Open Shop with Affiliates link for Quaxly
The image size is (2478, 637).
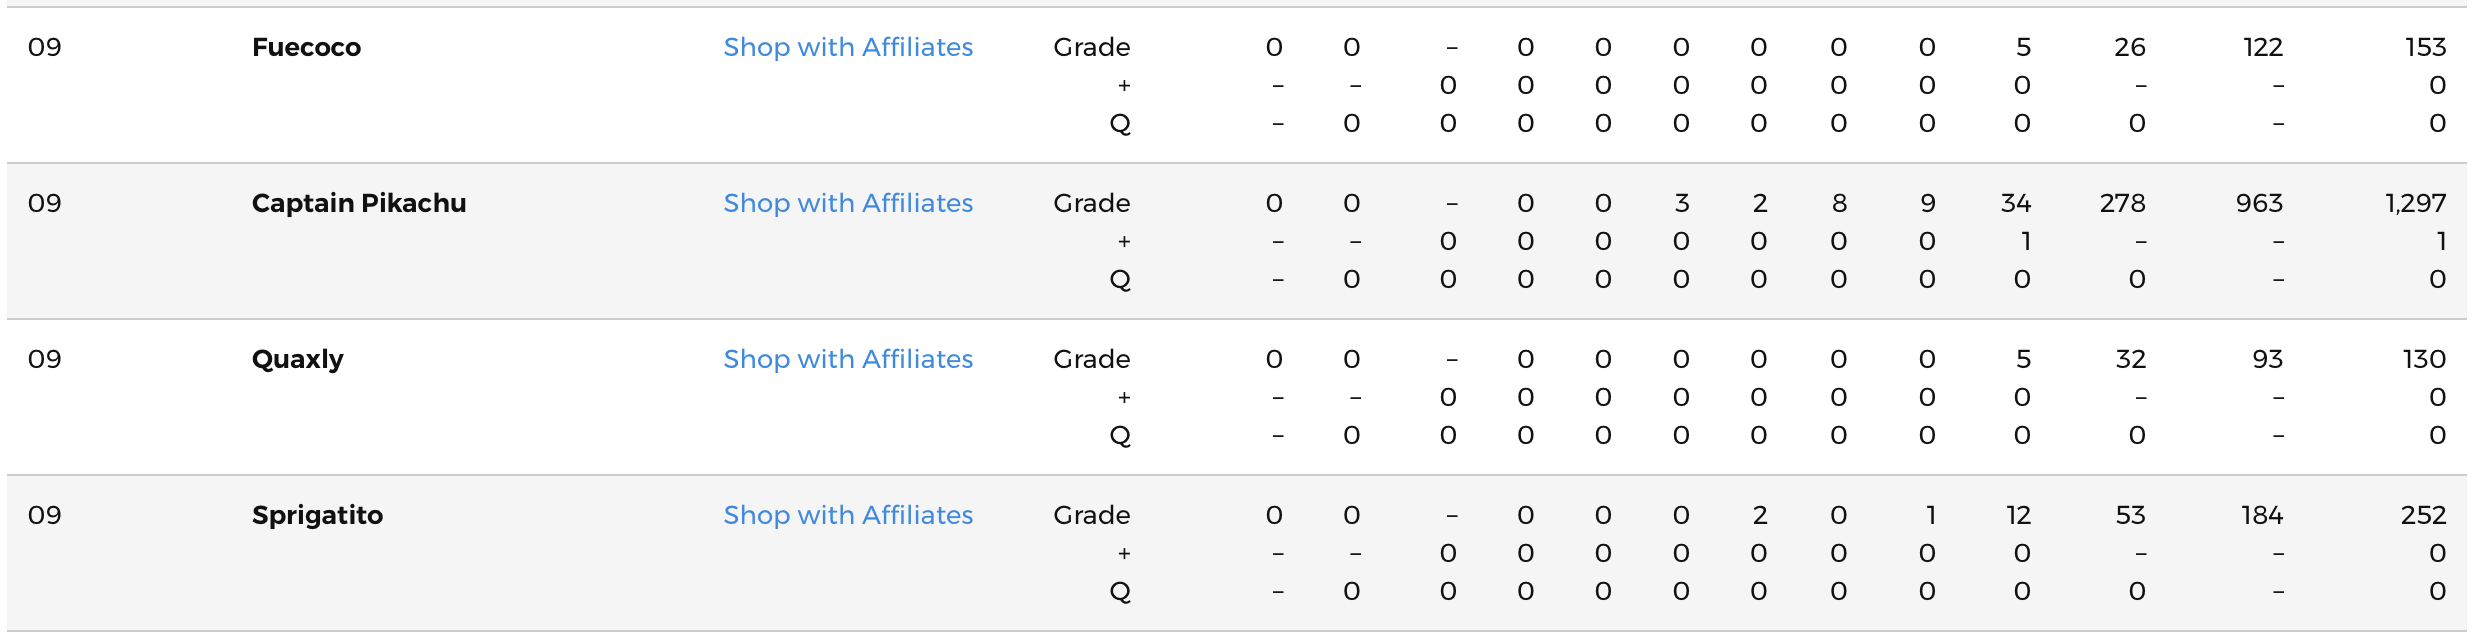848,359
